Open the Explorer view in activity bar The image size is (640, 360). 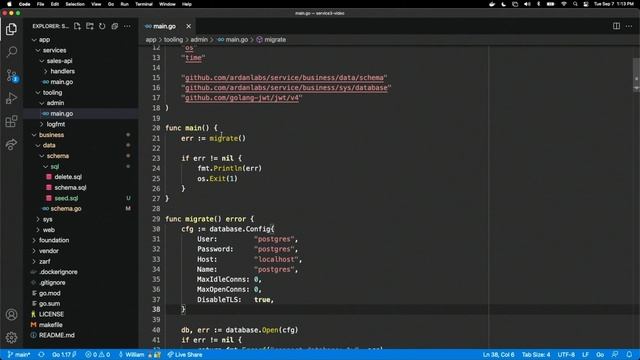point(11,29)
